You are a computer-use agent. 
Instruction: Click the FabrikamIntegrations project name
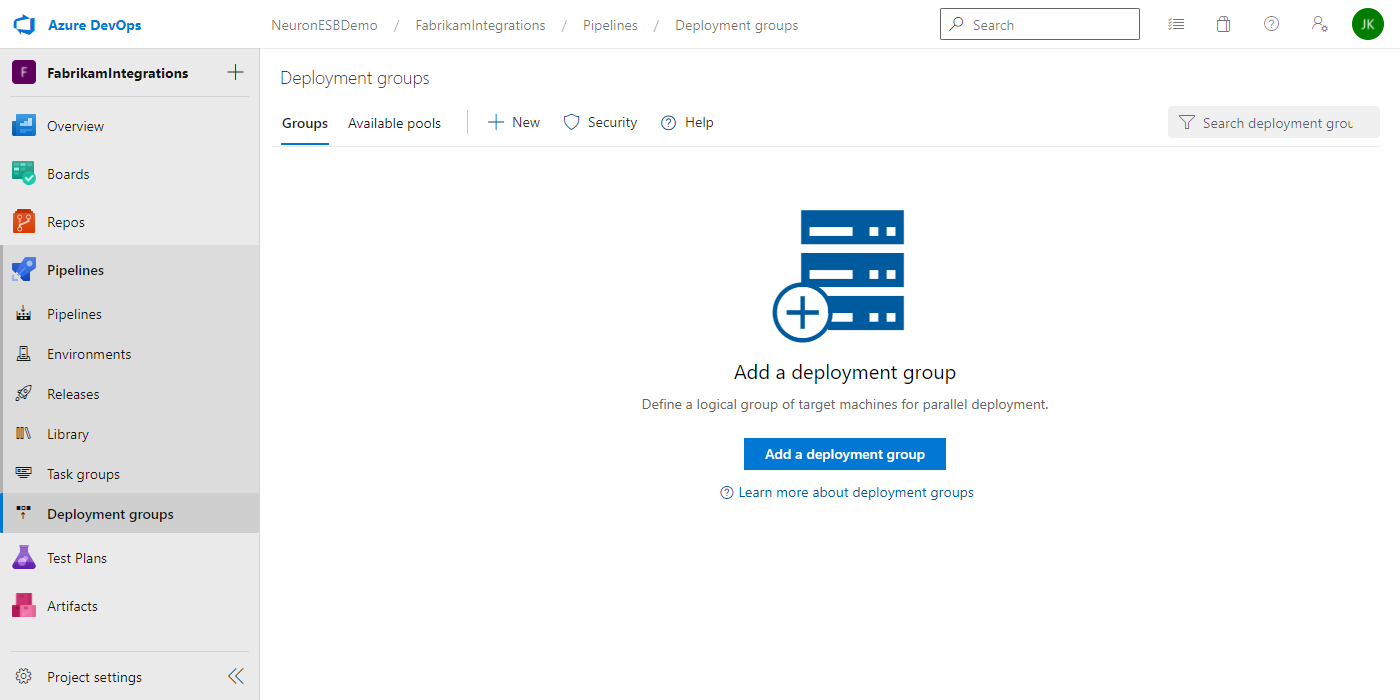(x=118, y=73)
